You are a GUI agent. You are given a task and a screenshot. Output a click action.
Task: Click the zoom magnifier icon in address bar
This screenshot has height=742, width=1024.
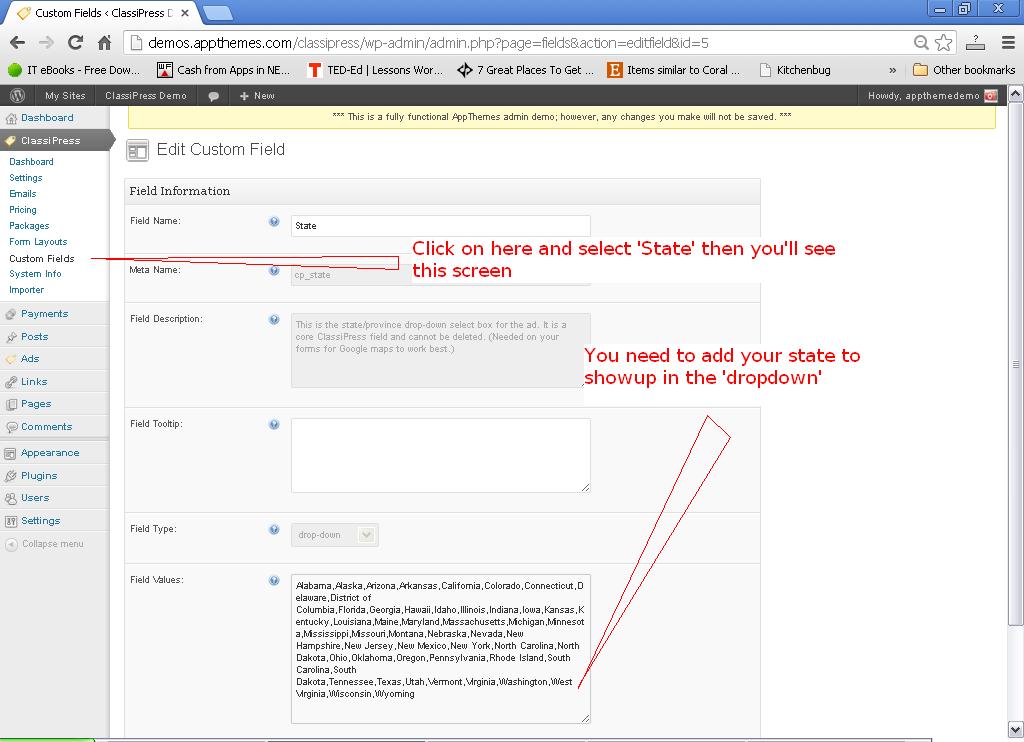click(921, 43)
